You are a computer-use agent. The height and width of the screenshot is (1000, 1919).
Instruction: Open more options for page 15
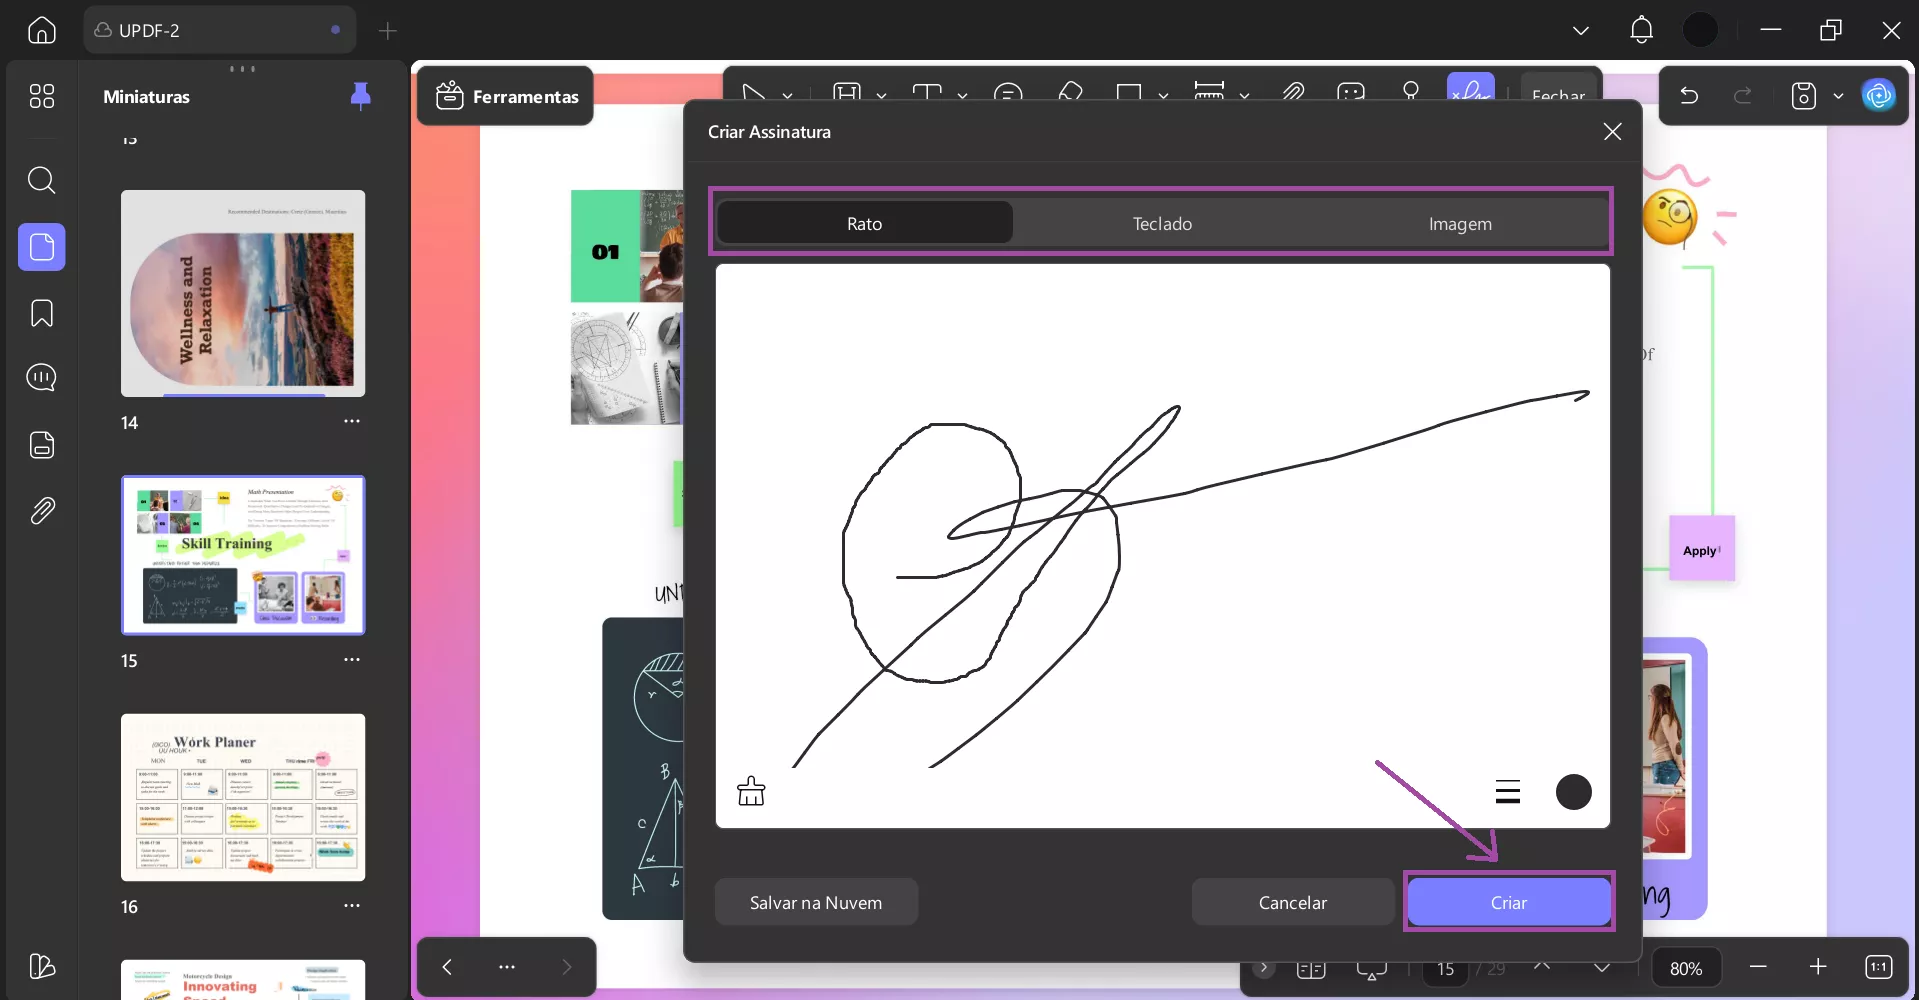(352, 659)
